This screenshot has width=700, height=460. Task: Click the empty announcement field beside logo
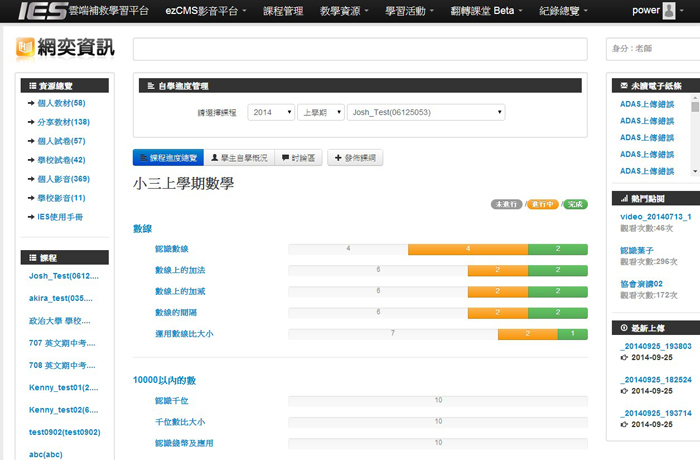360,49
